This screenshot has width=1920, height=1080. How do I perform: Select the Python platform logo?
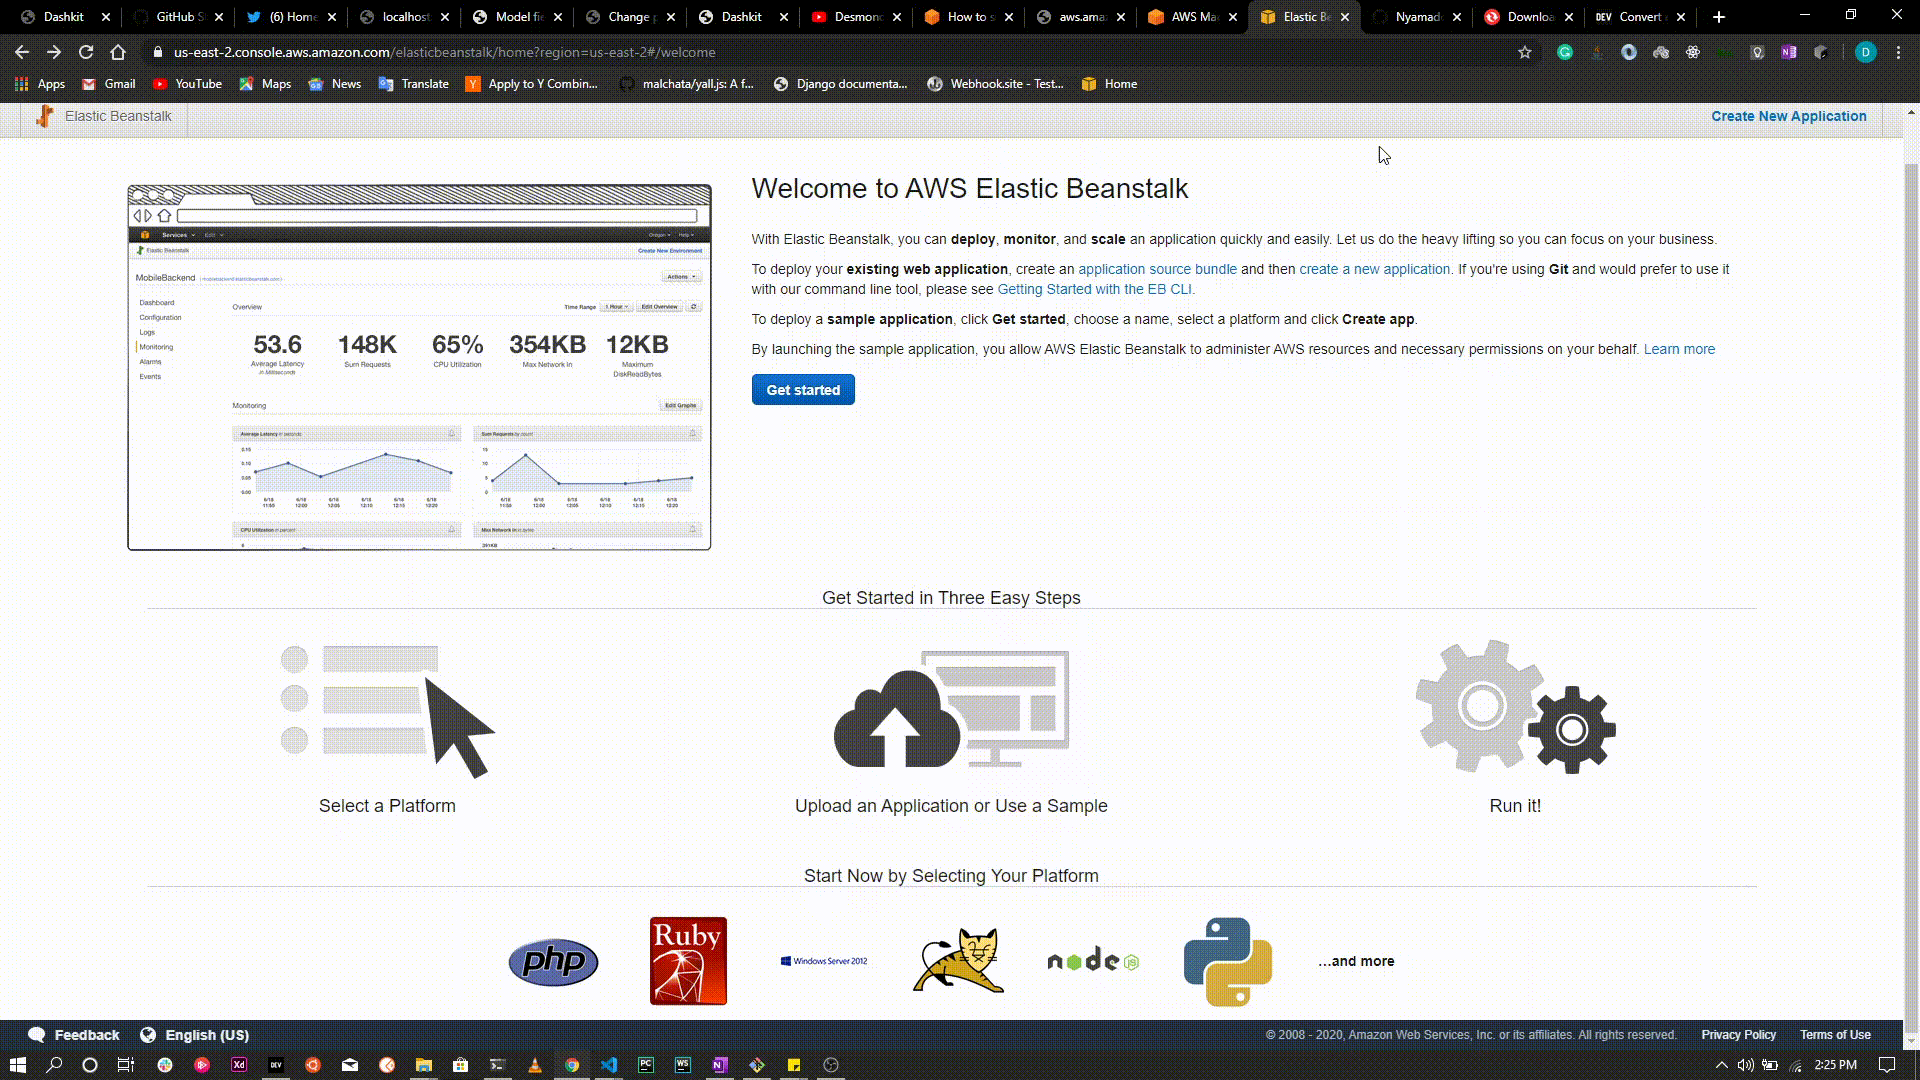click(x=1227, y=961)
